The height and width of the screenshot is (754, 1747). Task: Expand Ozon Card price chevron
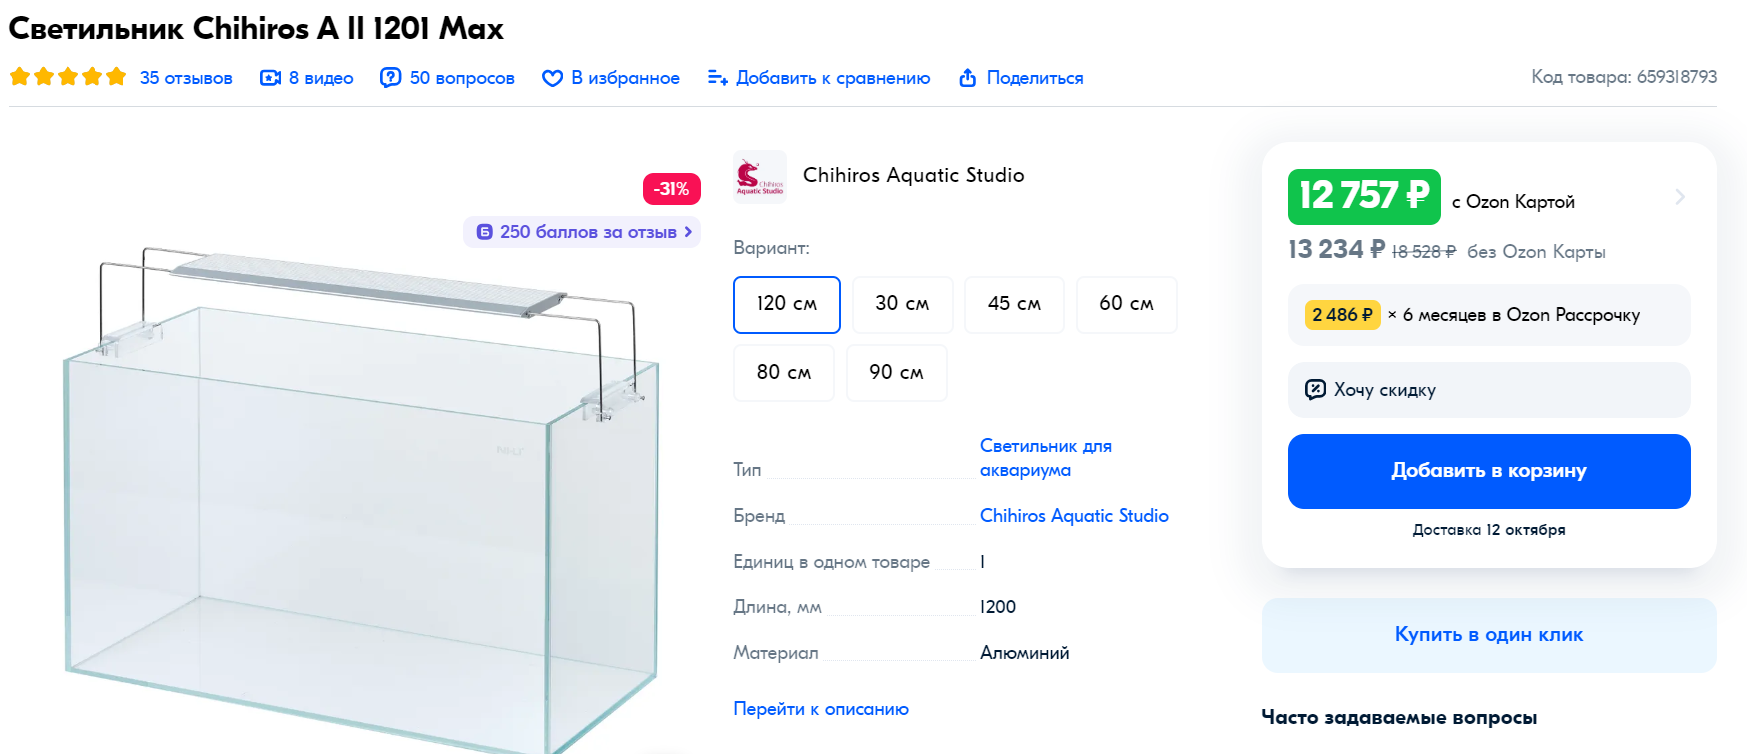1679,197
